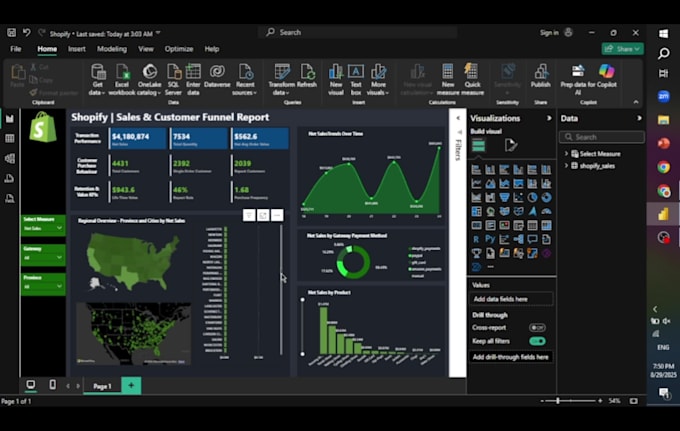The width and height of the screenshot is (680, 431).
Task: Open the Get data menu
Action: (97, 80)
